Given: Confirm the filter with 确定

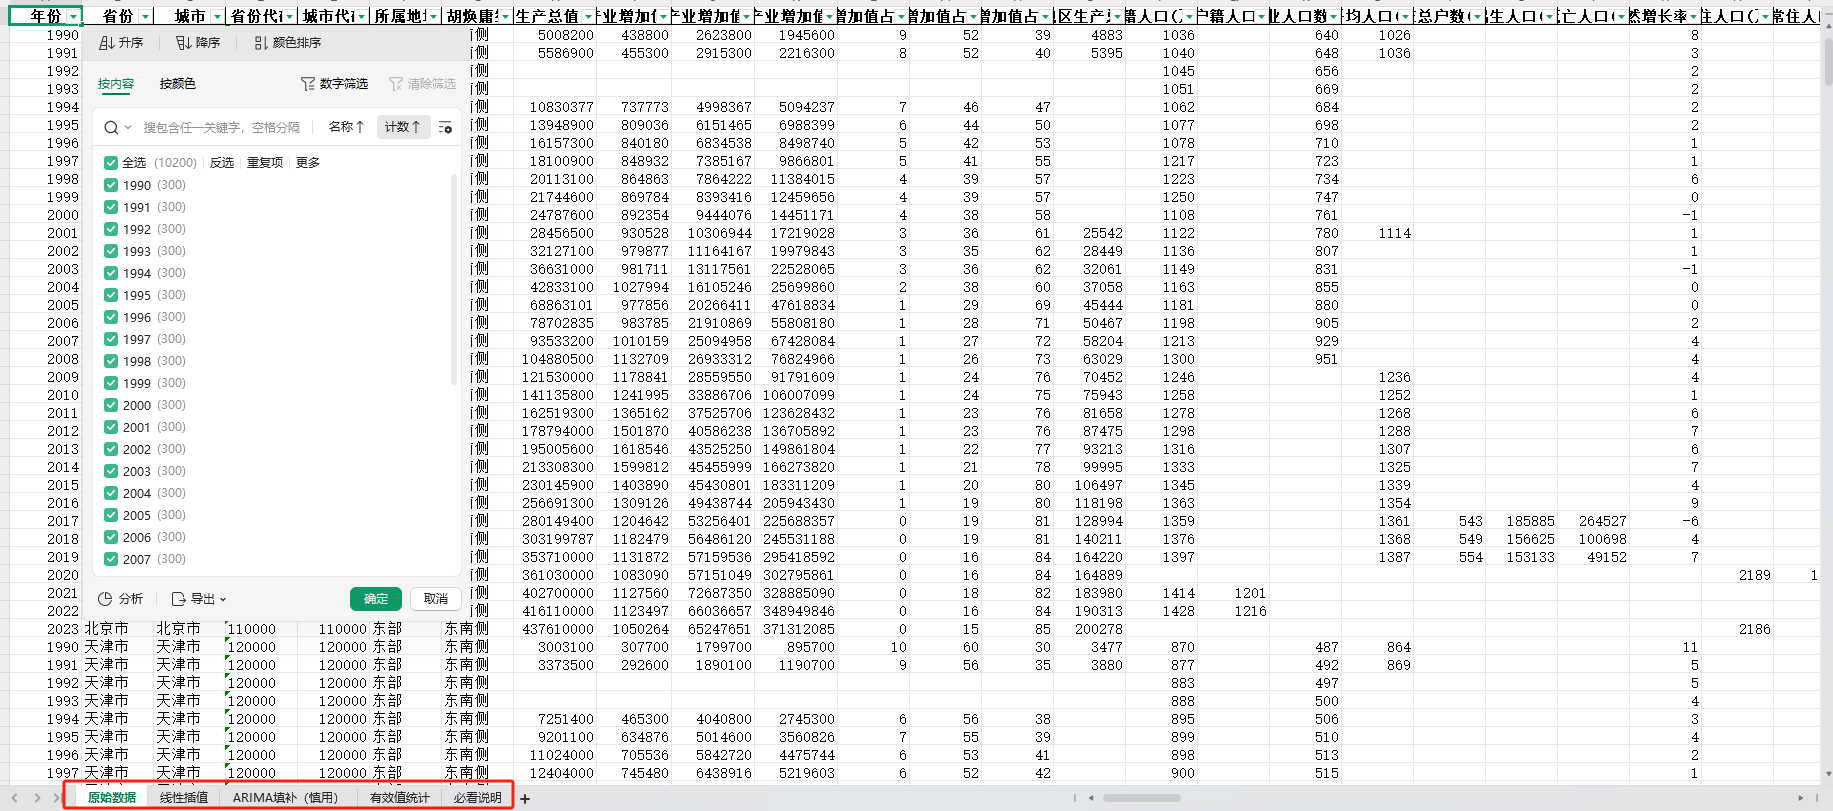Looking at the screenshot, I should tap(376, 599).
